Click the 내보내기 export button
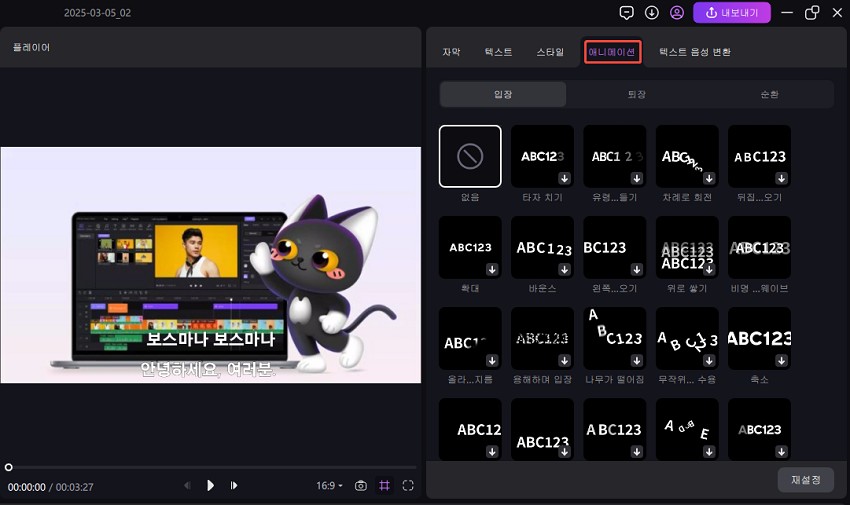Image resolution: width=850 pixels, height=505 pixels. click(731, 13)
